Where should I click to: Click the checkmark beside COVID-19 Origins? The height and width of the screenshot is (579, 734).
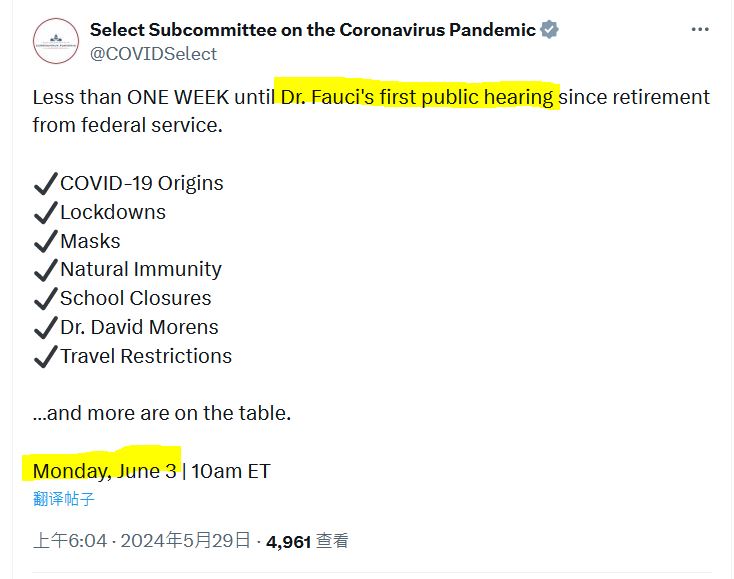tap(45, 184)
